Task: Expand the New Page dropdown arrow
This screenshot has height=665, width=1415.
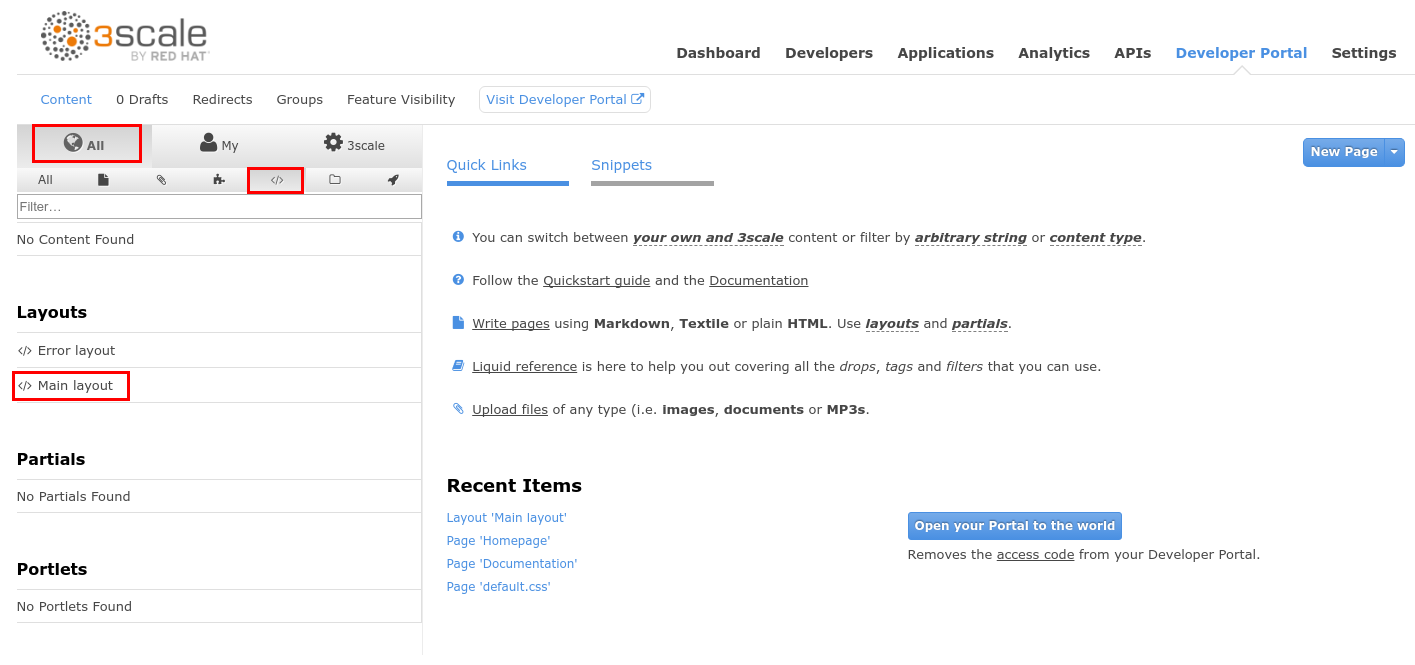Action: coord(1395,152)
